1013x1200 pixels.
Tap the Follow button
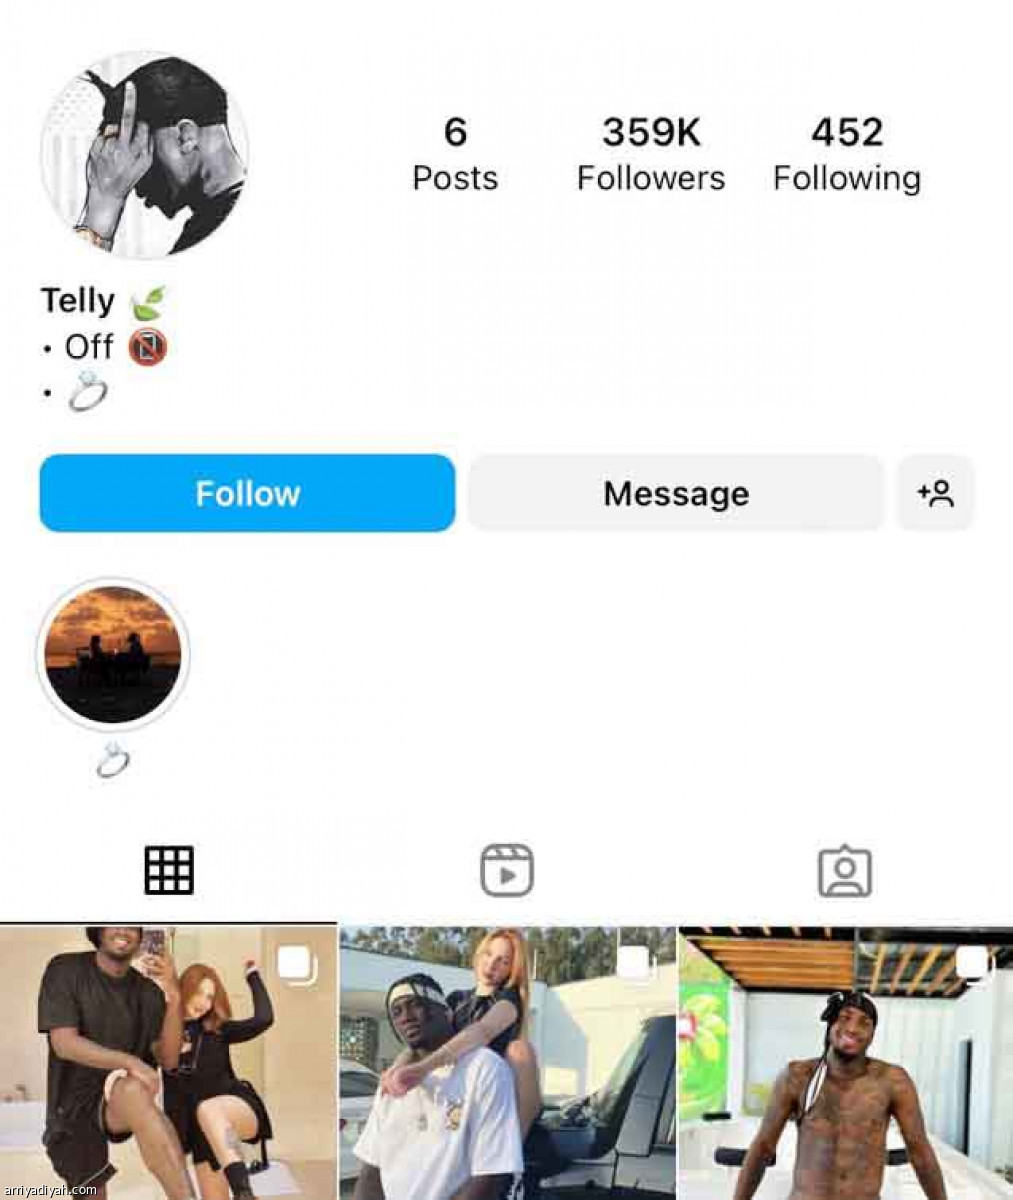tap(247, 493)
